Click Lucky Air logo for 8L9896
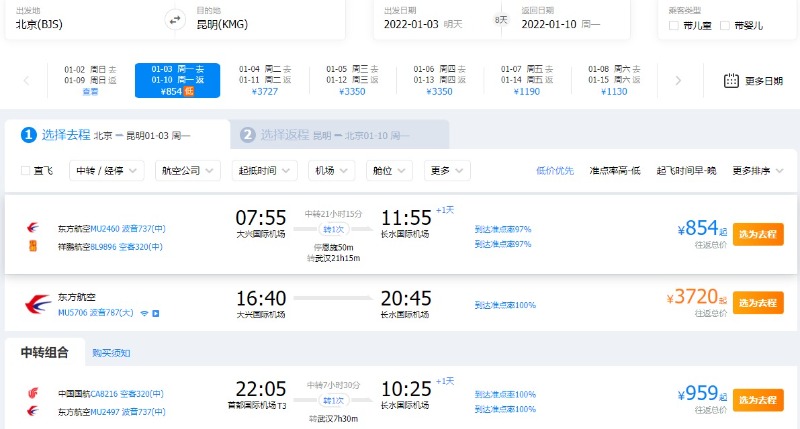This screenshot has height=429, width=800. click(33, 246)
